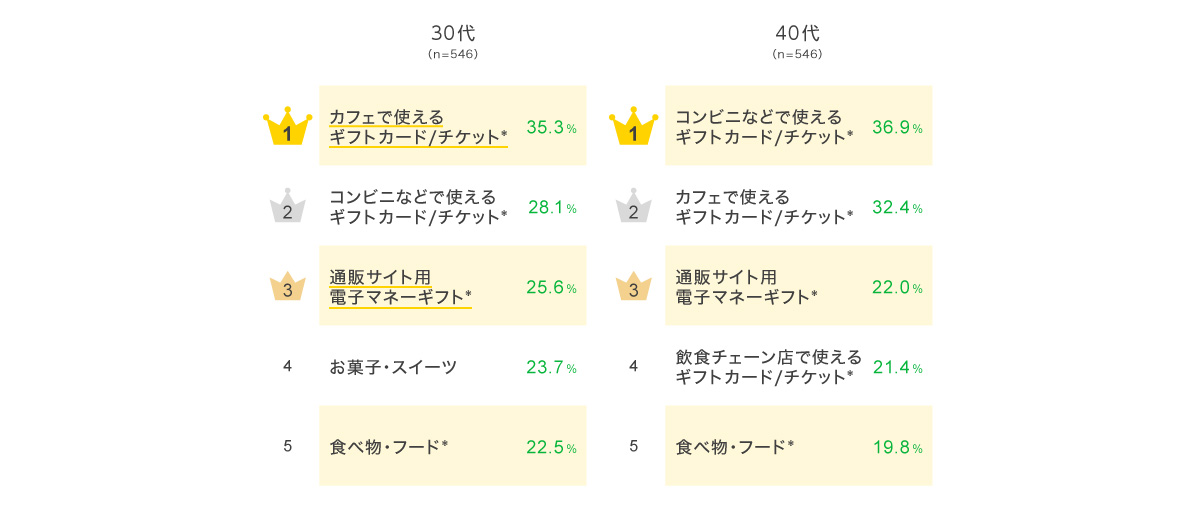
Task: Click the bronze rank 3 crown under 40代
Action: coord(633,288)
